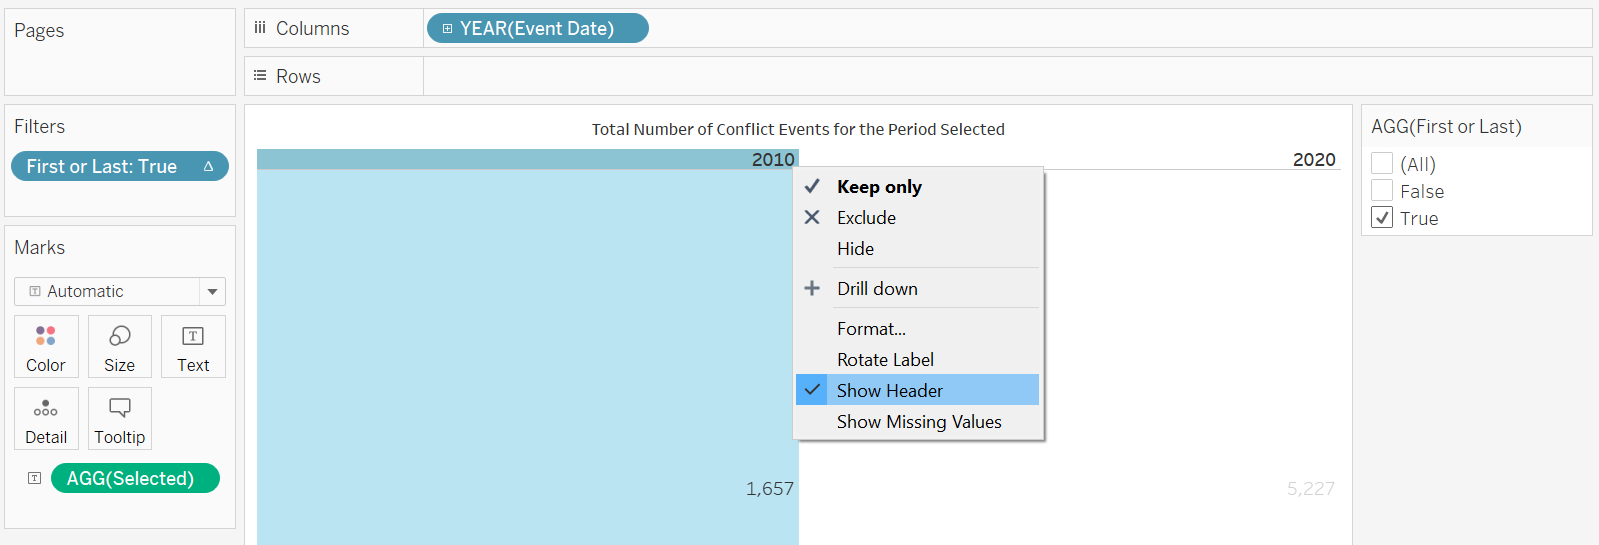Click Rotate Label menu option

(x=885, y=359)
